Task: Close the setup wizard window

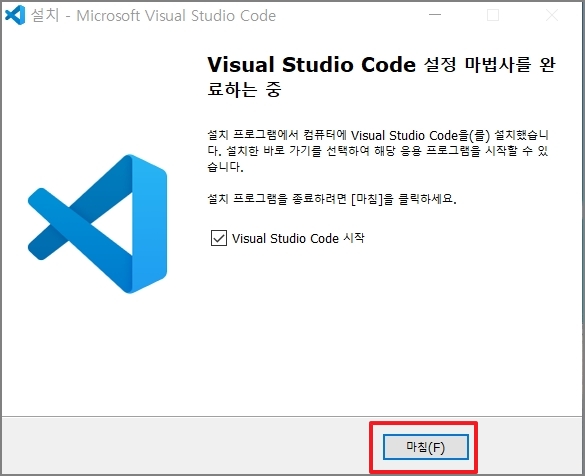Action: pos(552,15)
